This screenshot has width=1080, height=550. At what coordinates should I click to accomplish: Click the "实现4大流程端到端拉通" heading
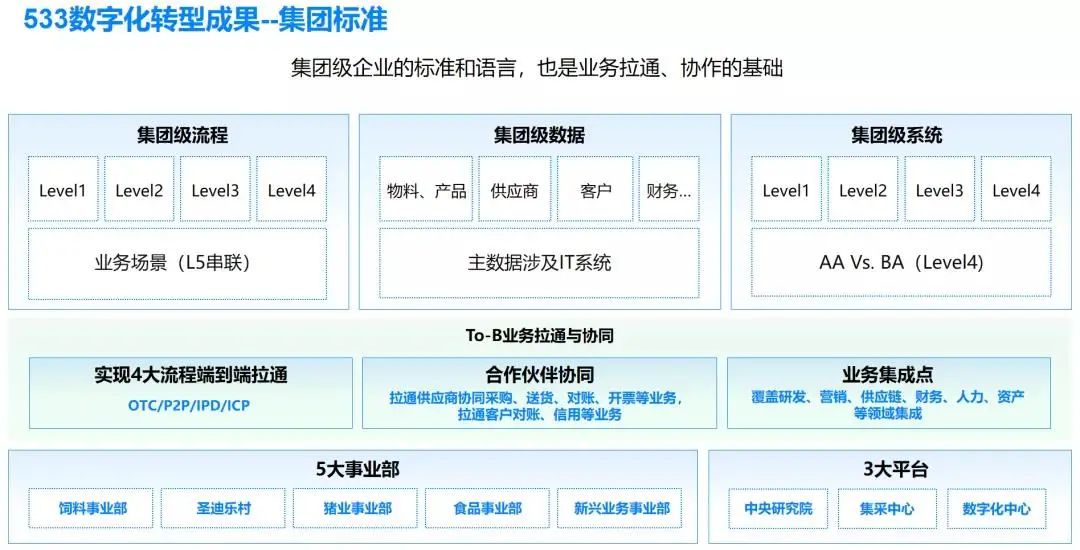point(191,375)
